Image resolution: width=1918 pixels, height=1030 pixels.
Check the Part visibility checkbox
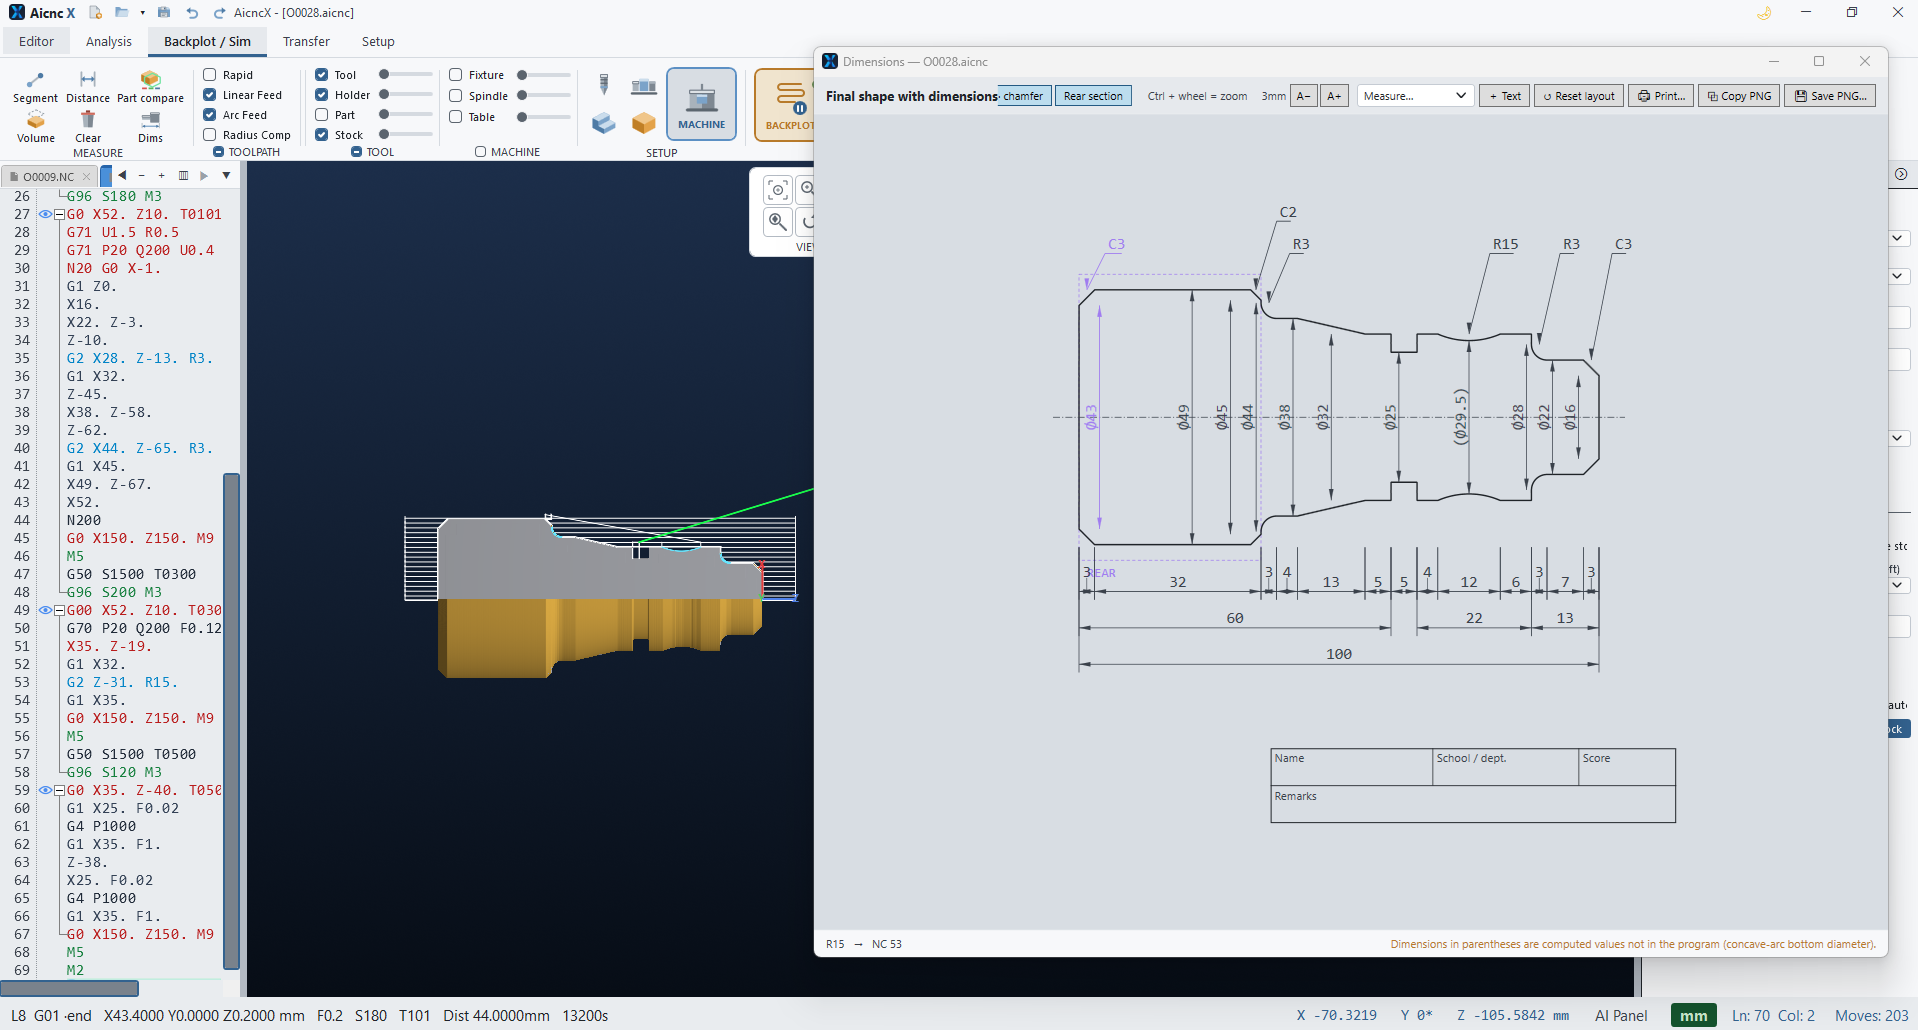click(322, 115)
